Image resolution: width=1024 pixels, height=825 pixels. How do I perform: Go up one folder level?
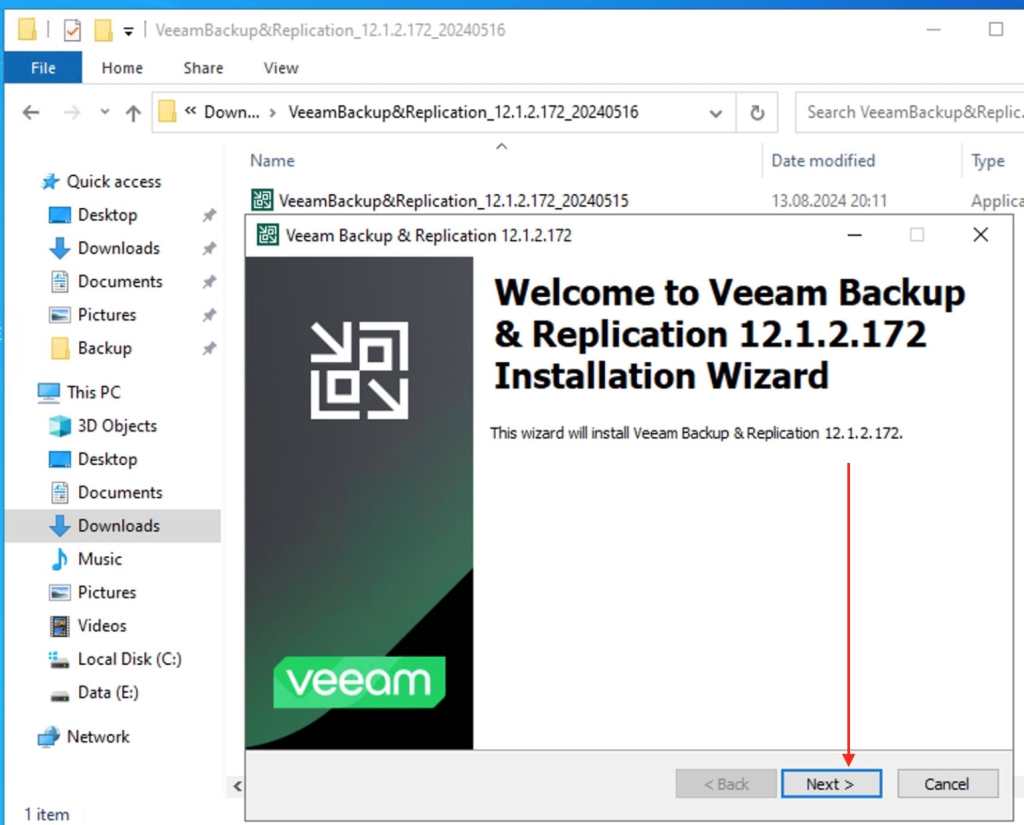133,113
